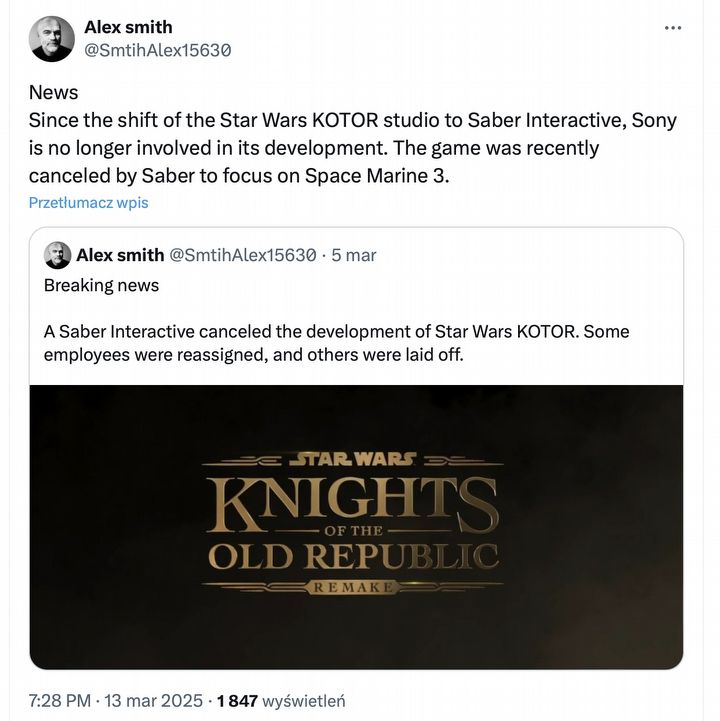Image resolution: width=720 pixels, height=721 pixels.
Task: Click the "1 847 wyświetleń" view count
Action: coord(281,700)
